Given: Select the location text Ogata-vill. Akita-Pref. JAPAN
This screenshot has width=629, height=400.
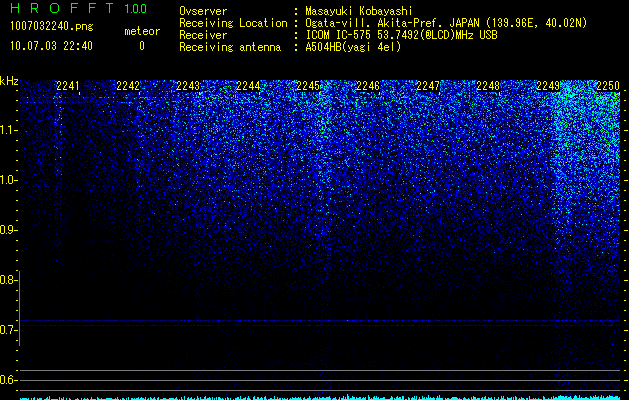Looking at the screenshot, I should click(x=392, y=23).
